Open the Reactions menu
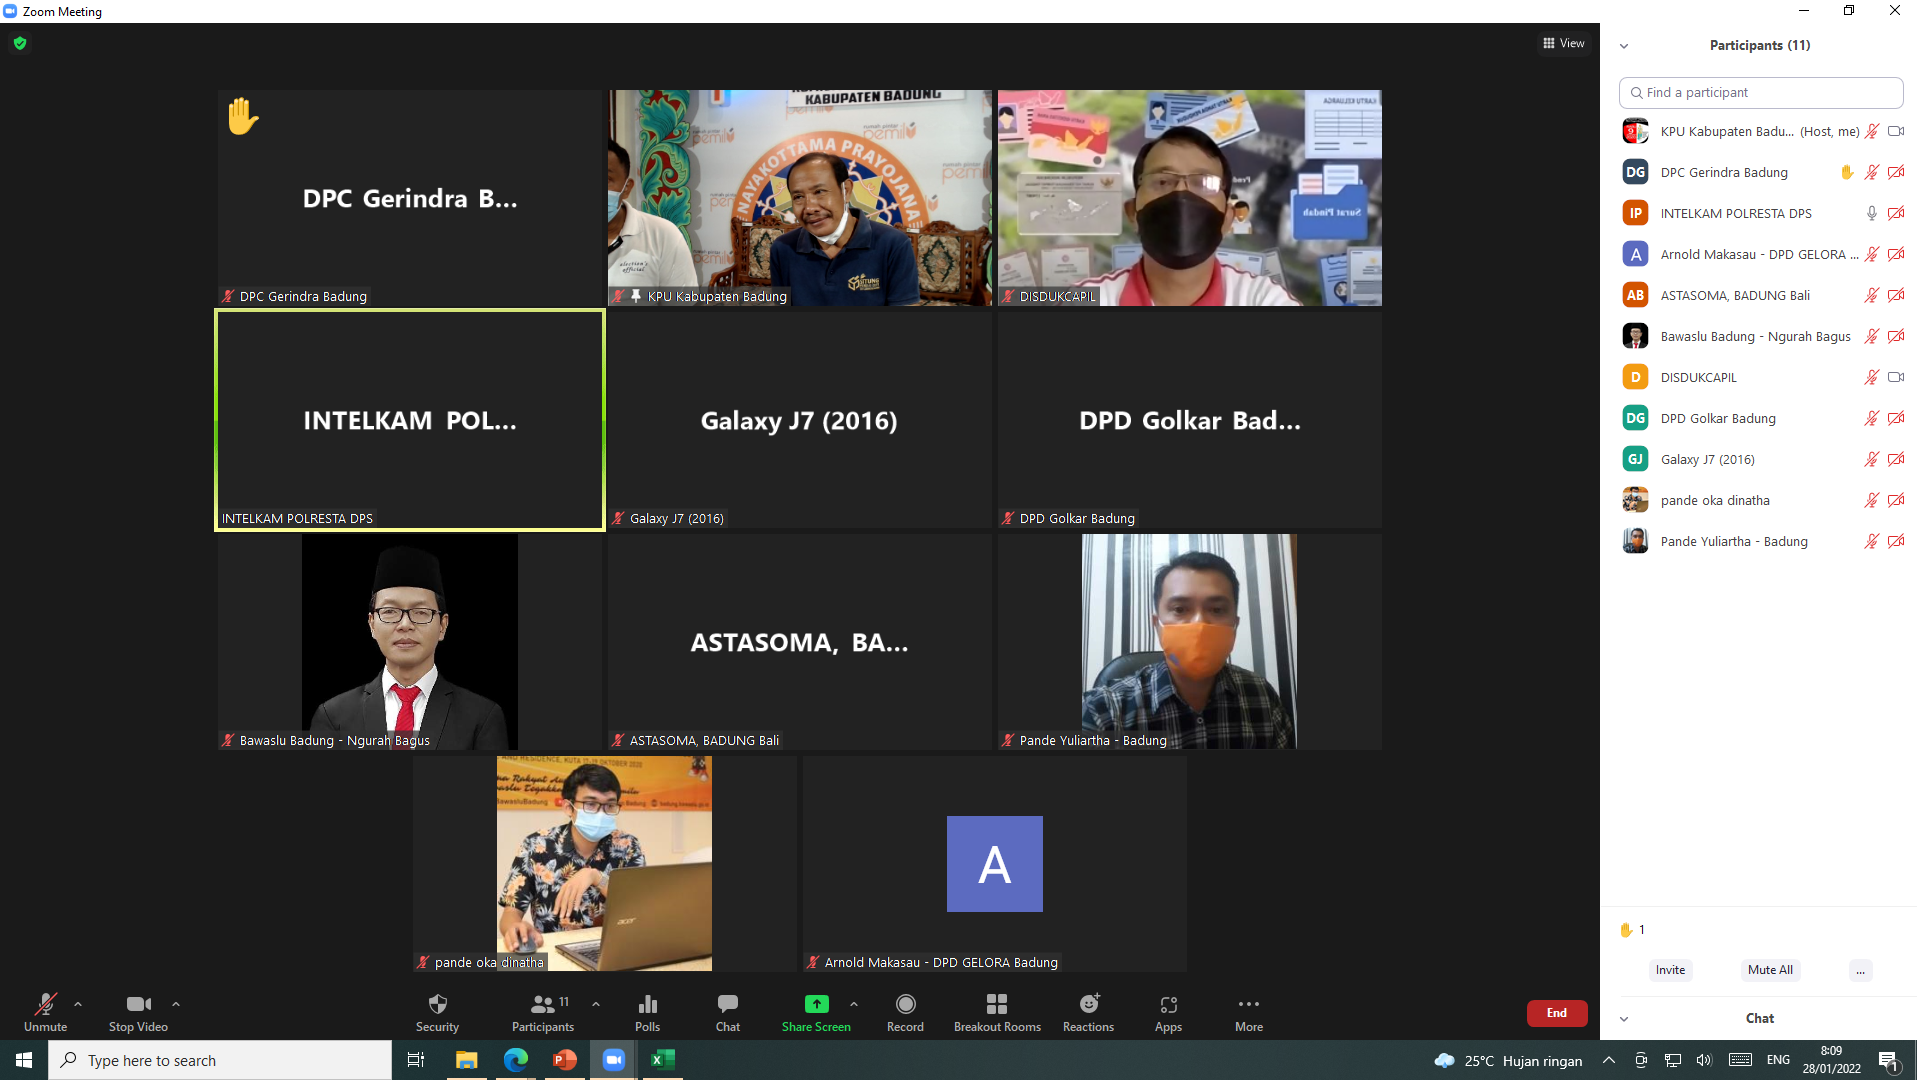Image resolution: width=1917 pixels, height=1080 pixels. pos(1088,1011)
